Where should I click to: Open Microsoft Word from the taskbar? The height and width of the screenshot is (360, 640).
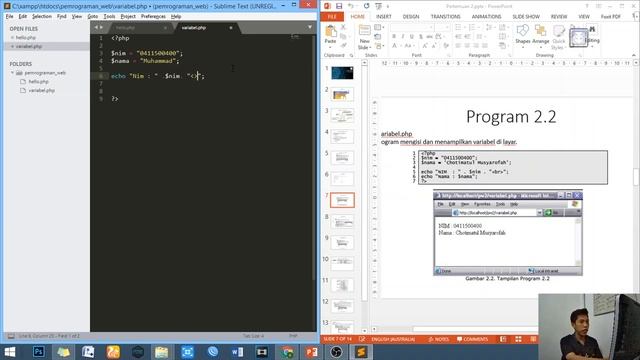pyautogui.click(x=237, y=352)
